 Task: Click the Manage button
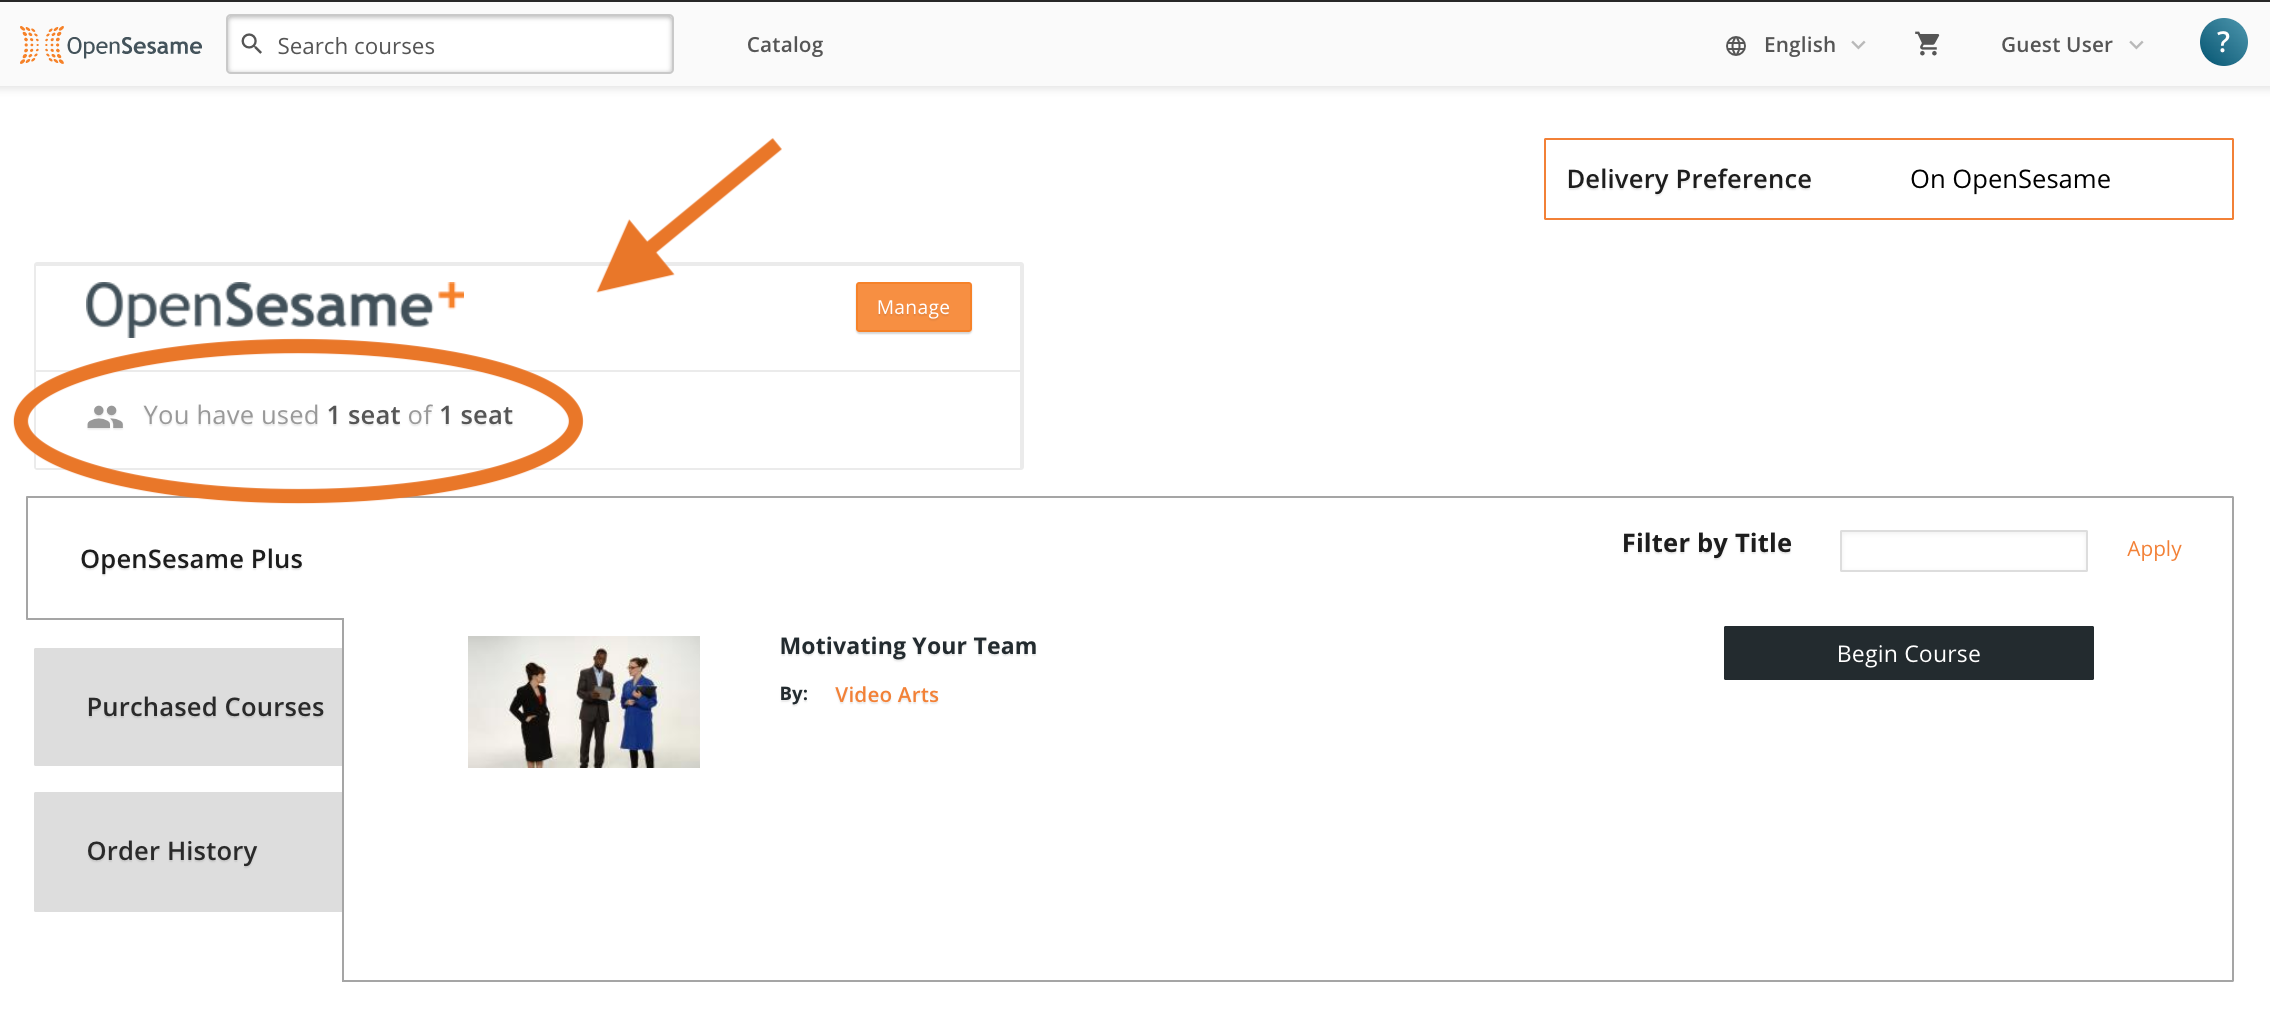click(913, 307)
